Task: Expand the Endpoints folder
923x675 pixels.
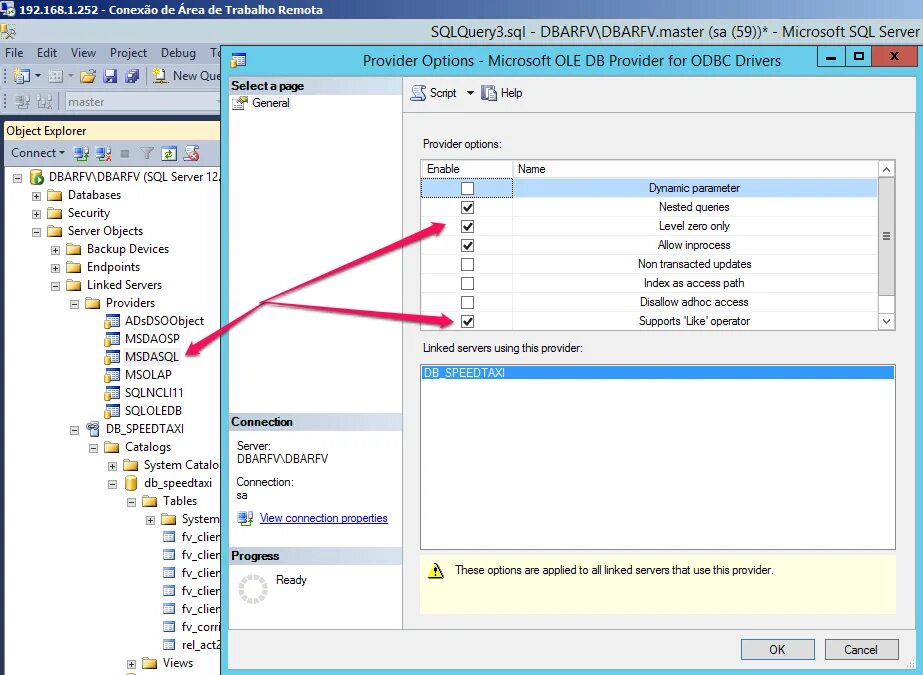Action: [55, 268]
